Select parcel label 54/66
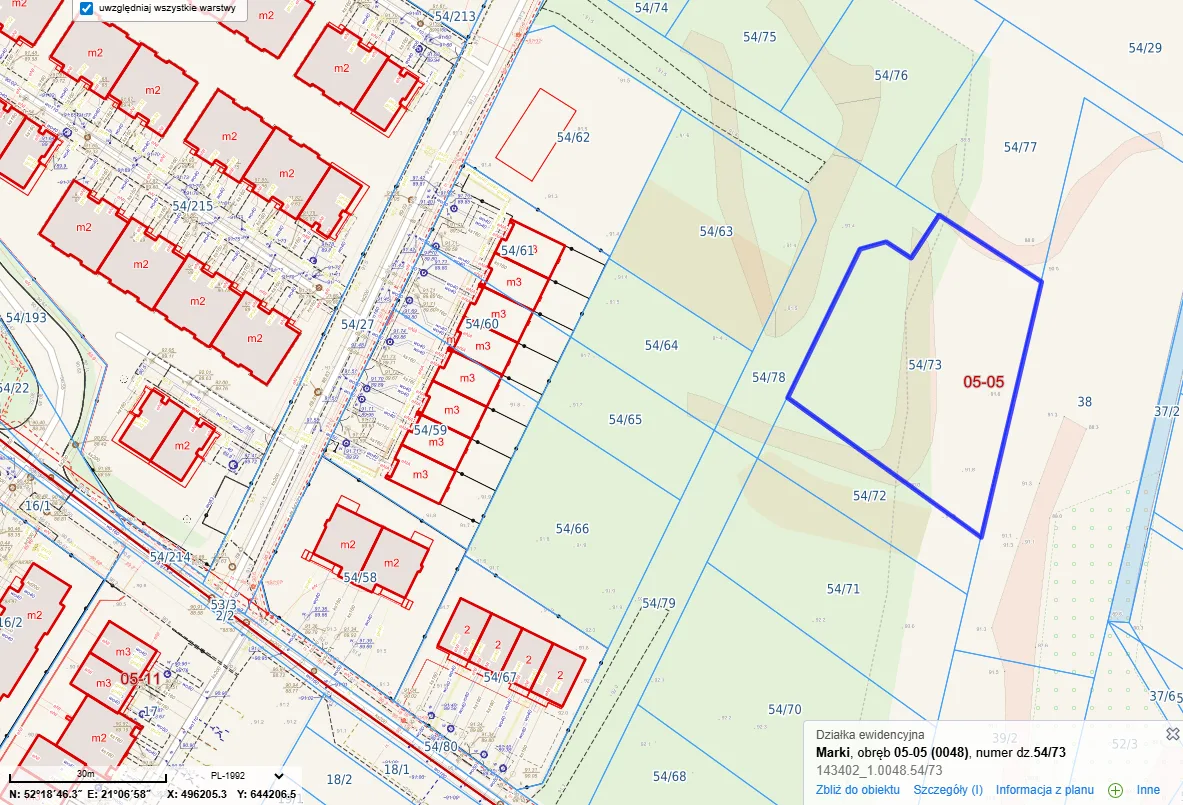The width and height of the screenshot is (1183, 805). pyautogui.click(x=572, y=529)
